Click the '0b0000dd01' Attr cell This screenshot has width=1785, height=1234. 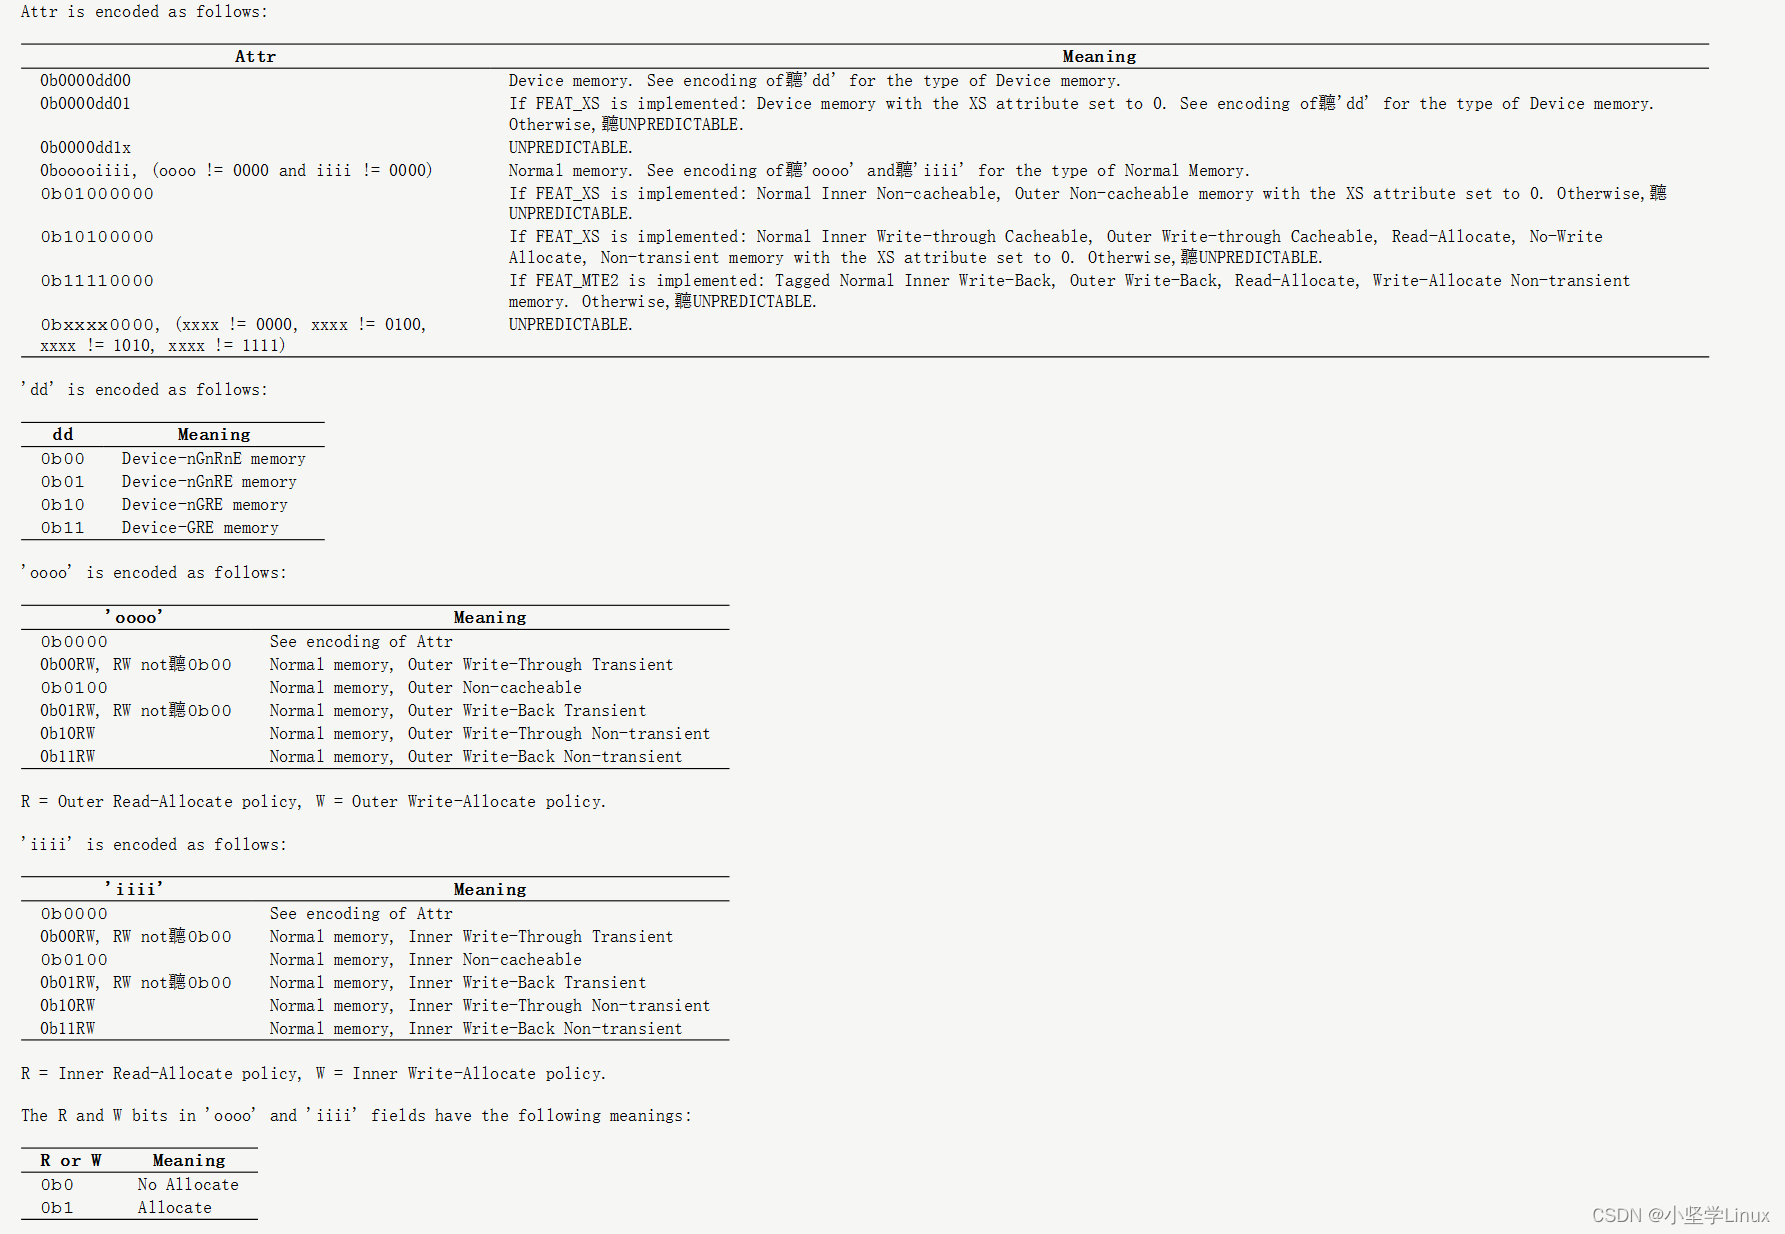tap(85, 104)
